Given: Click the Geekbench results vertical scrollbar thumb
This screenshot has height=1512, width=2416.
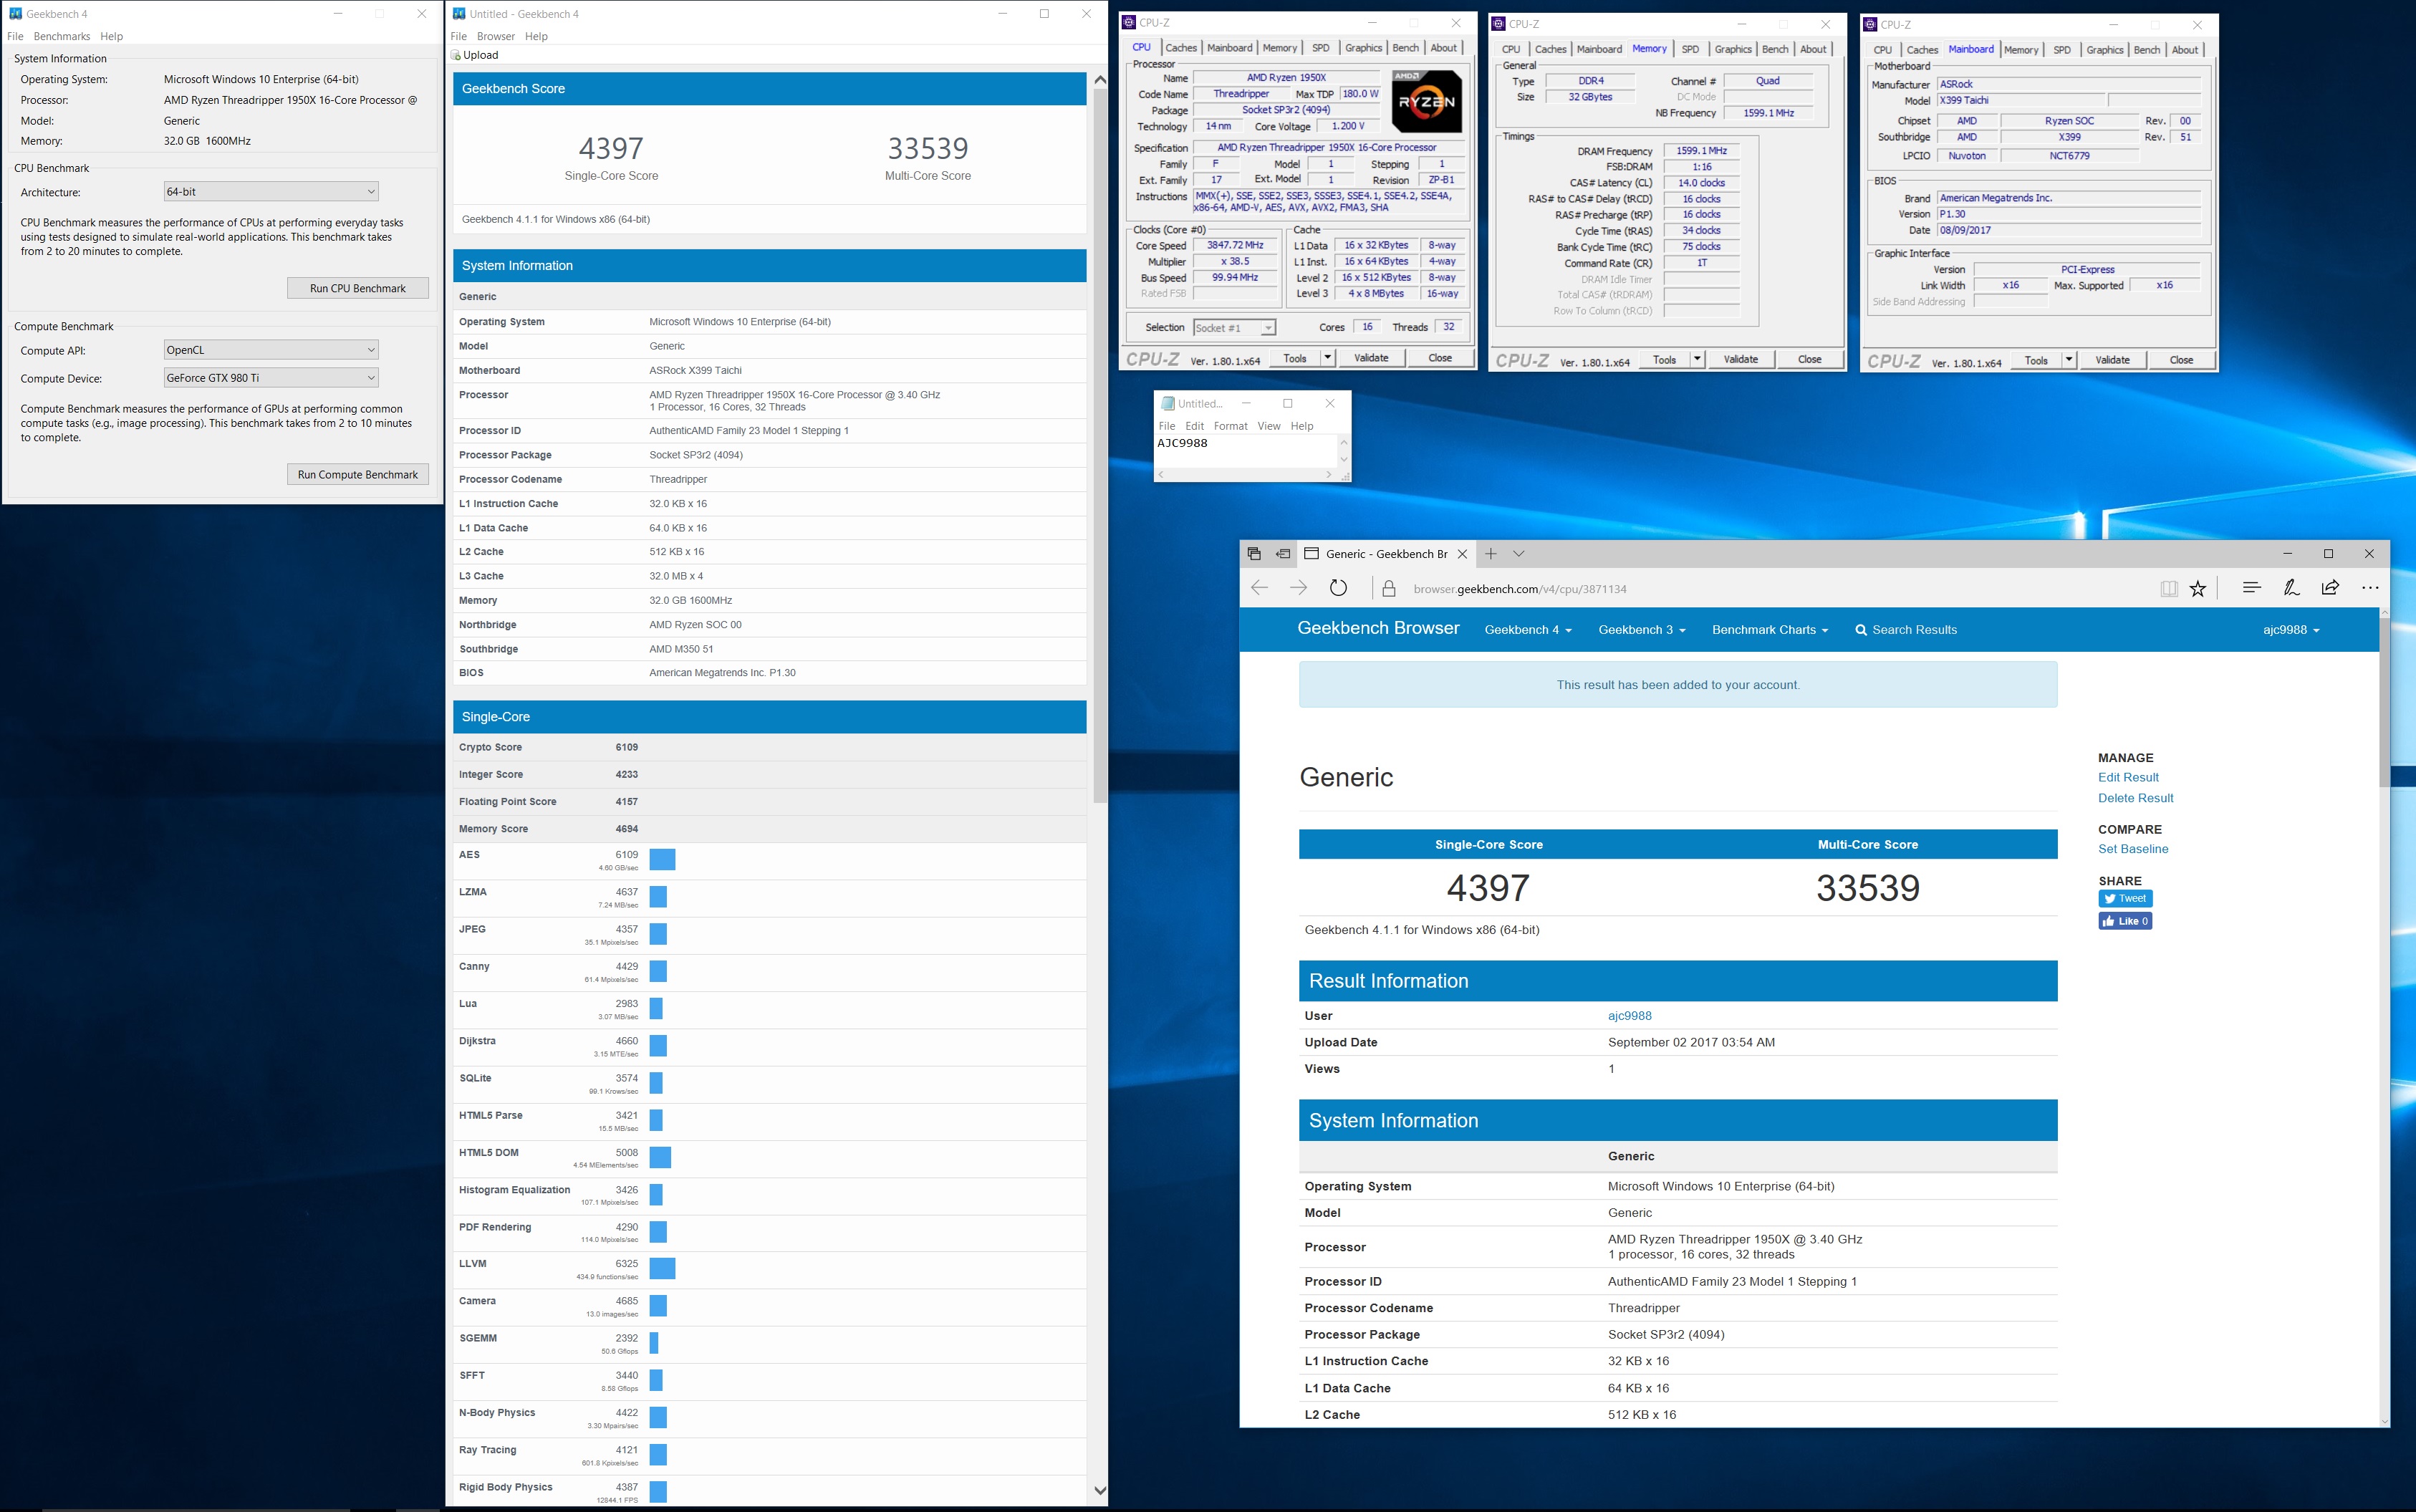Looking at the screenshot, I should (x=1100, y=446).
